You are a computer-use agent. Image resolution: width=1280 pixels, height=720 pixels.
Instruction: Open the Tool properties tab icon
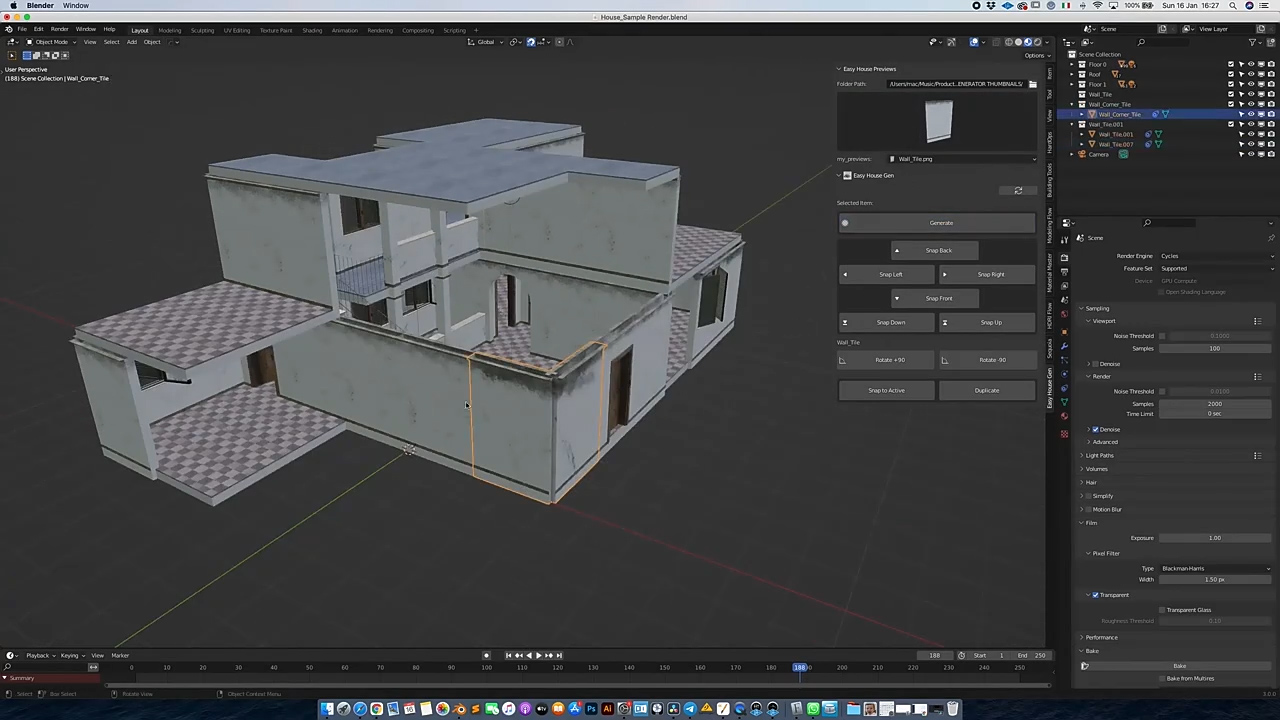pos(1064,240)
